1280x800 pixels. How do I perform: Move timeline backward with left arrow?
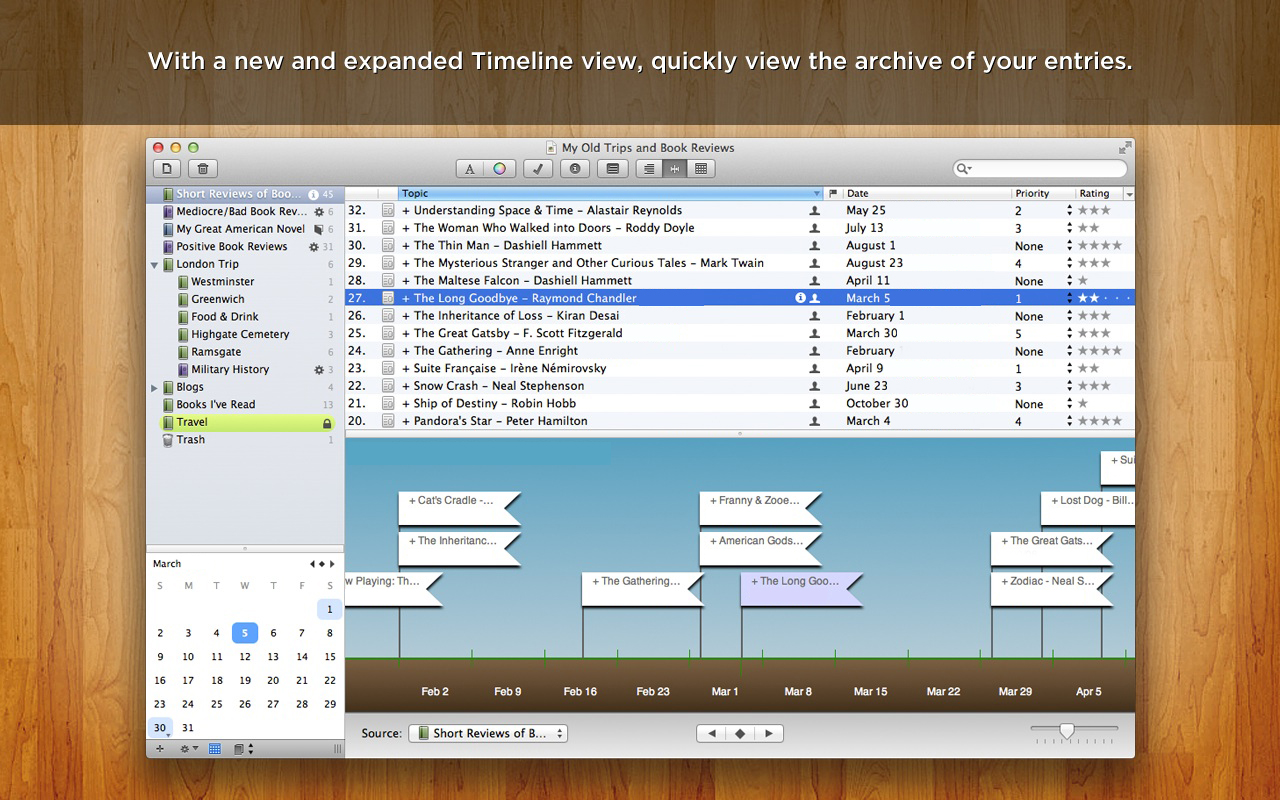tap(711, 734)
